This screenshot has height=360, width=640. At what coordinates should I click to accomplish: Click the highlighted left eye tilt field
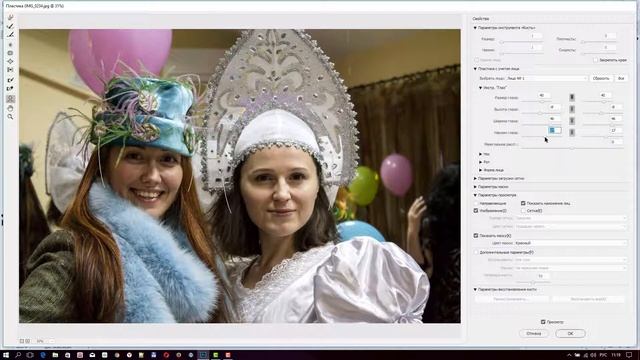pyautogui.click(x=554, y=130)
